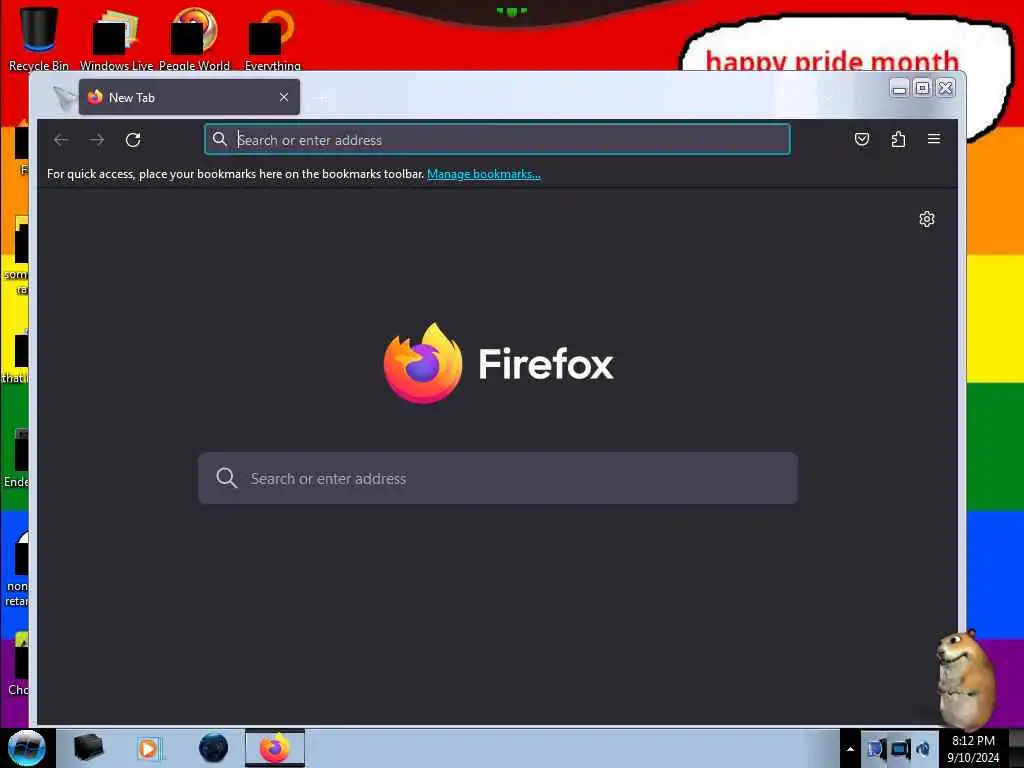Screen dimensions: 1024x768
Task: Click the network monitor tray icon
Action: coord(901,749)
